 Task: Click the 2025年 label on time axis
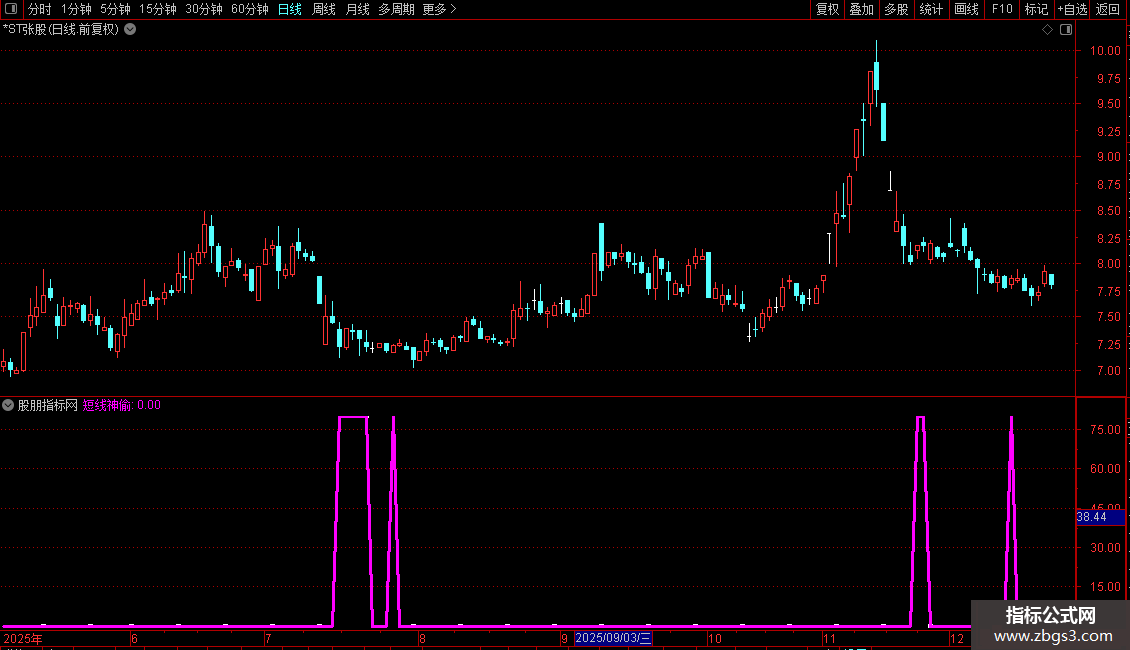point(22,639)
